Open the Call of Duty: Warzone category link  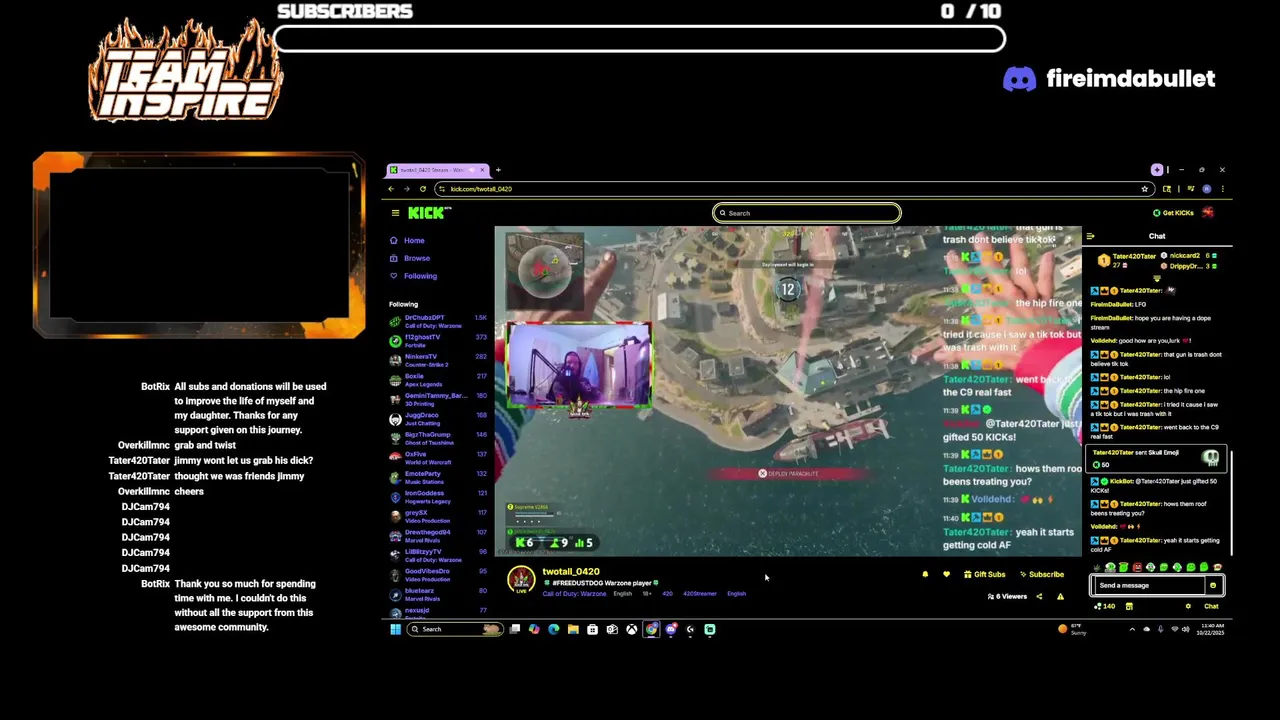(574, 594)
